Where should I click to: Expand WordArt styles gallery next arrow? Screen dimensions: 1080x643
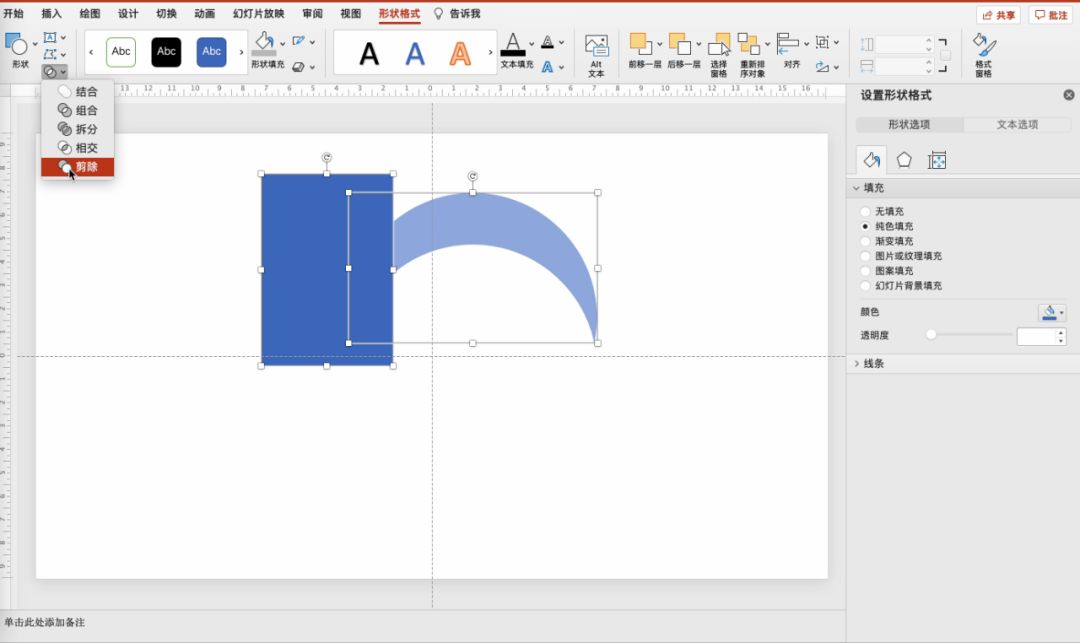[x=490, y=52]
